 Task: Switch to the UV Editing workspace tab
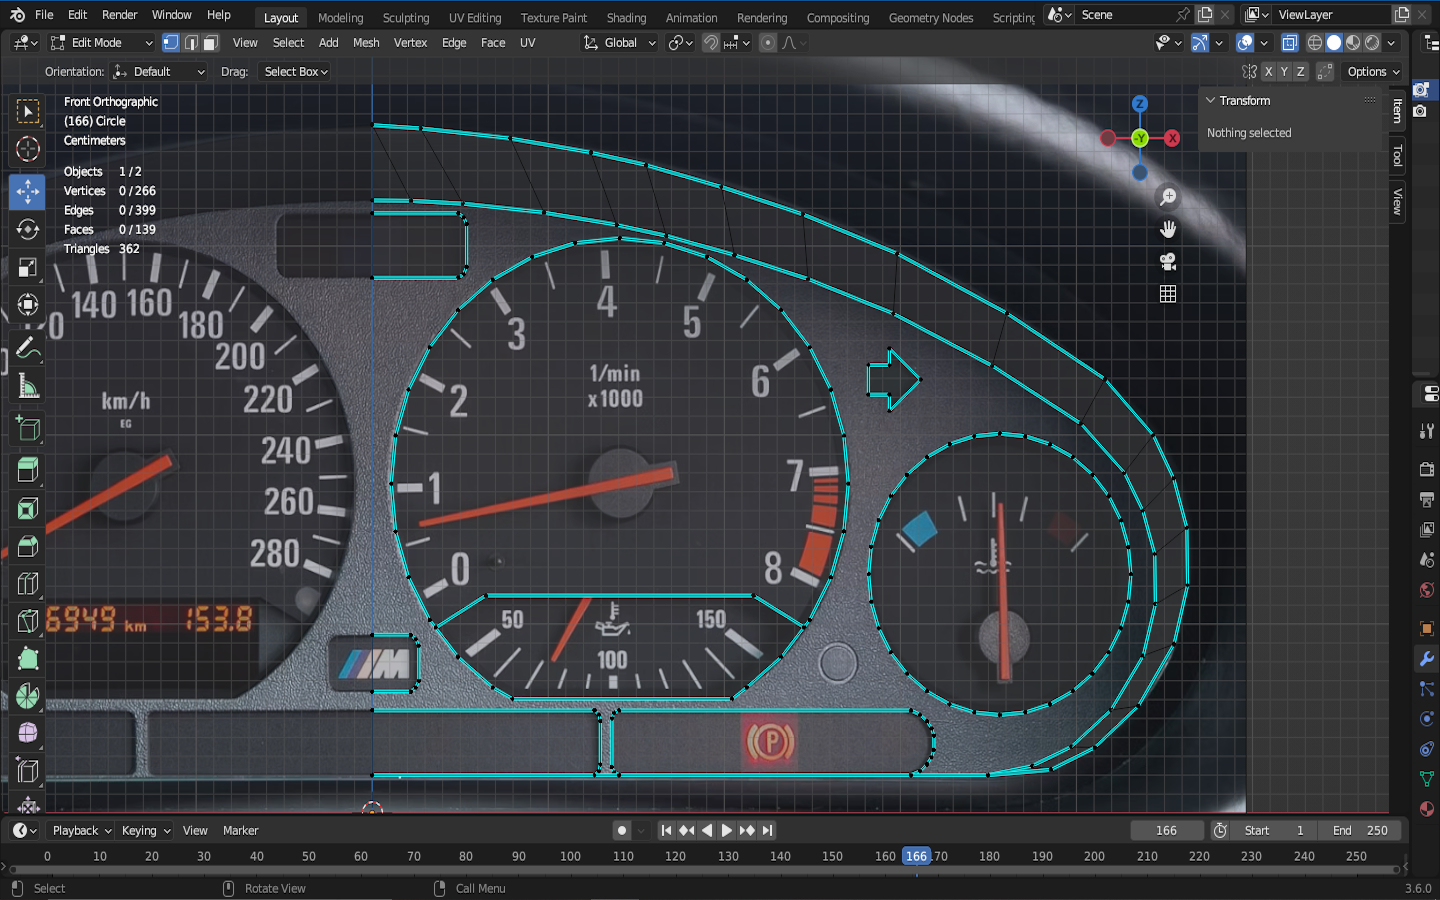click(x=475, y=17)
